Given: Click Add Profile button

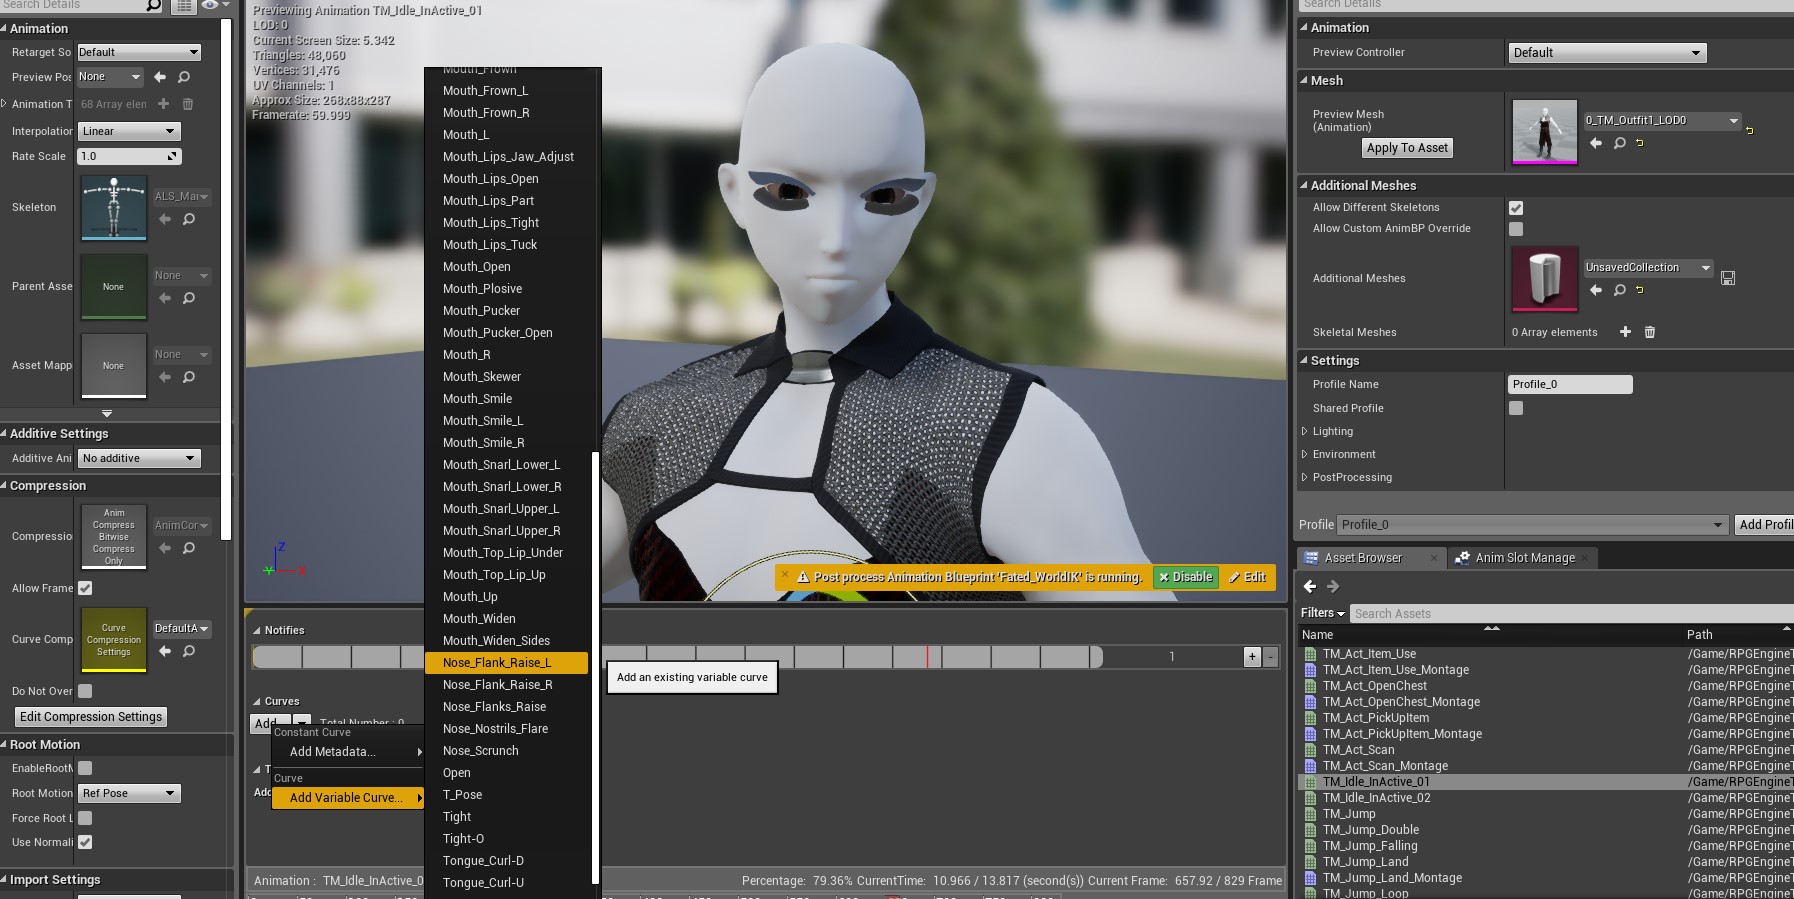Looking at the screenshot, I should [1764, 524].
